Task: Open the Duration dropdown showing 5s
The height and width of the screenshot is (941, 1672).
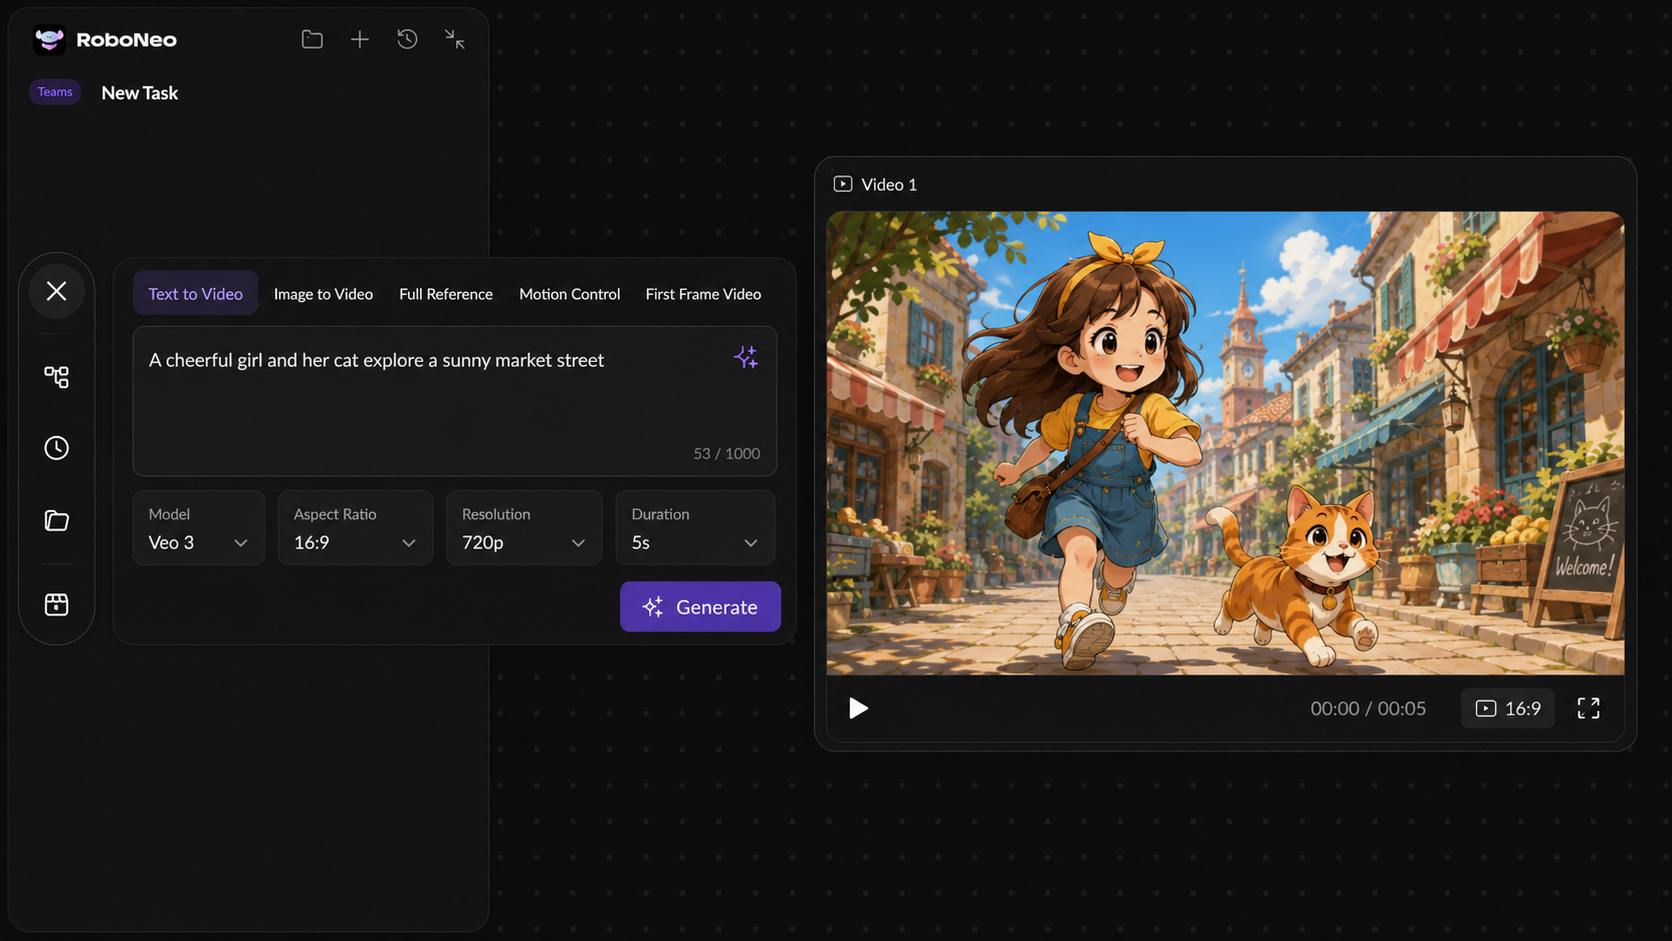Action: click(695, 528)
